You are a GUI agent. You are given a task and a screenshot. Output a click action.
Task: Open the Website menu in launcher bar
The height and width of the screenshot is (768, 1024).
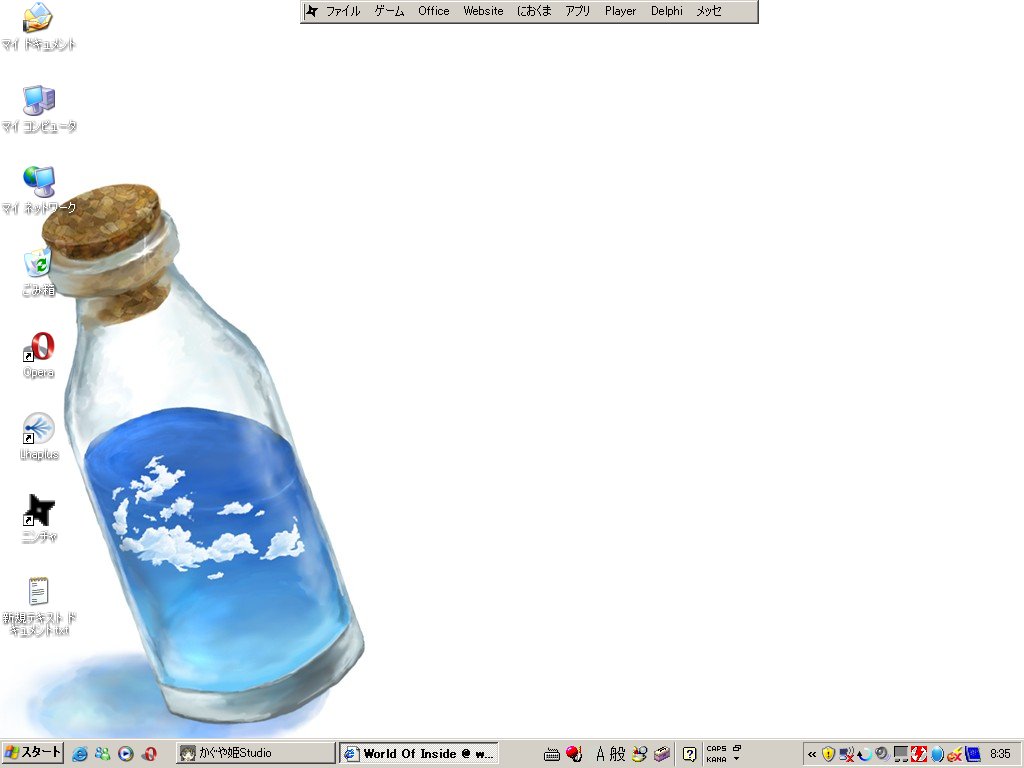483,11
